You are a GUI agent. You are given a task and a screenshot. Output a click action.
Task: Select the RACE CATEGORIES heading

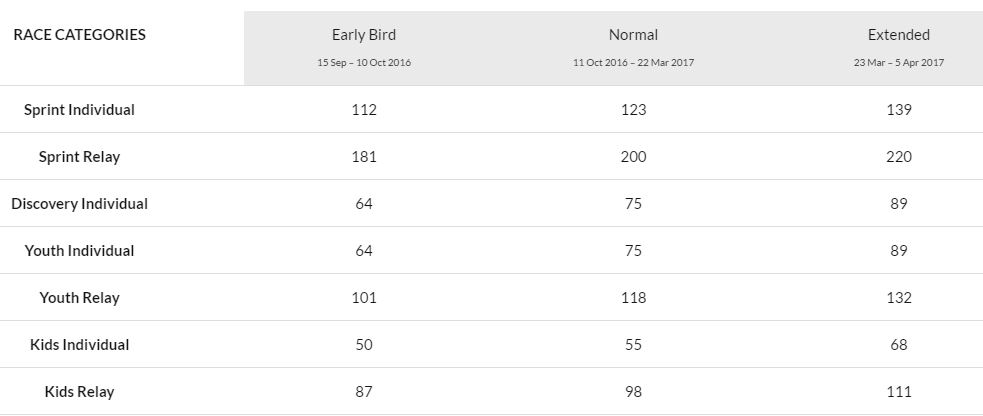(80, 35)
